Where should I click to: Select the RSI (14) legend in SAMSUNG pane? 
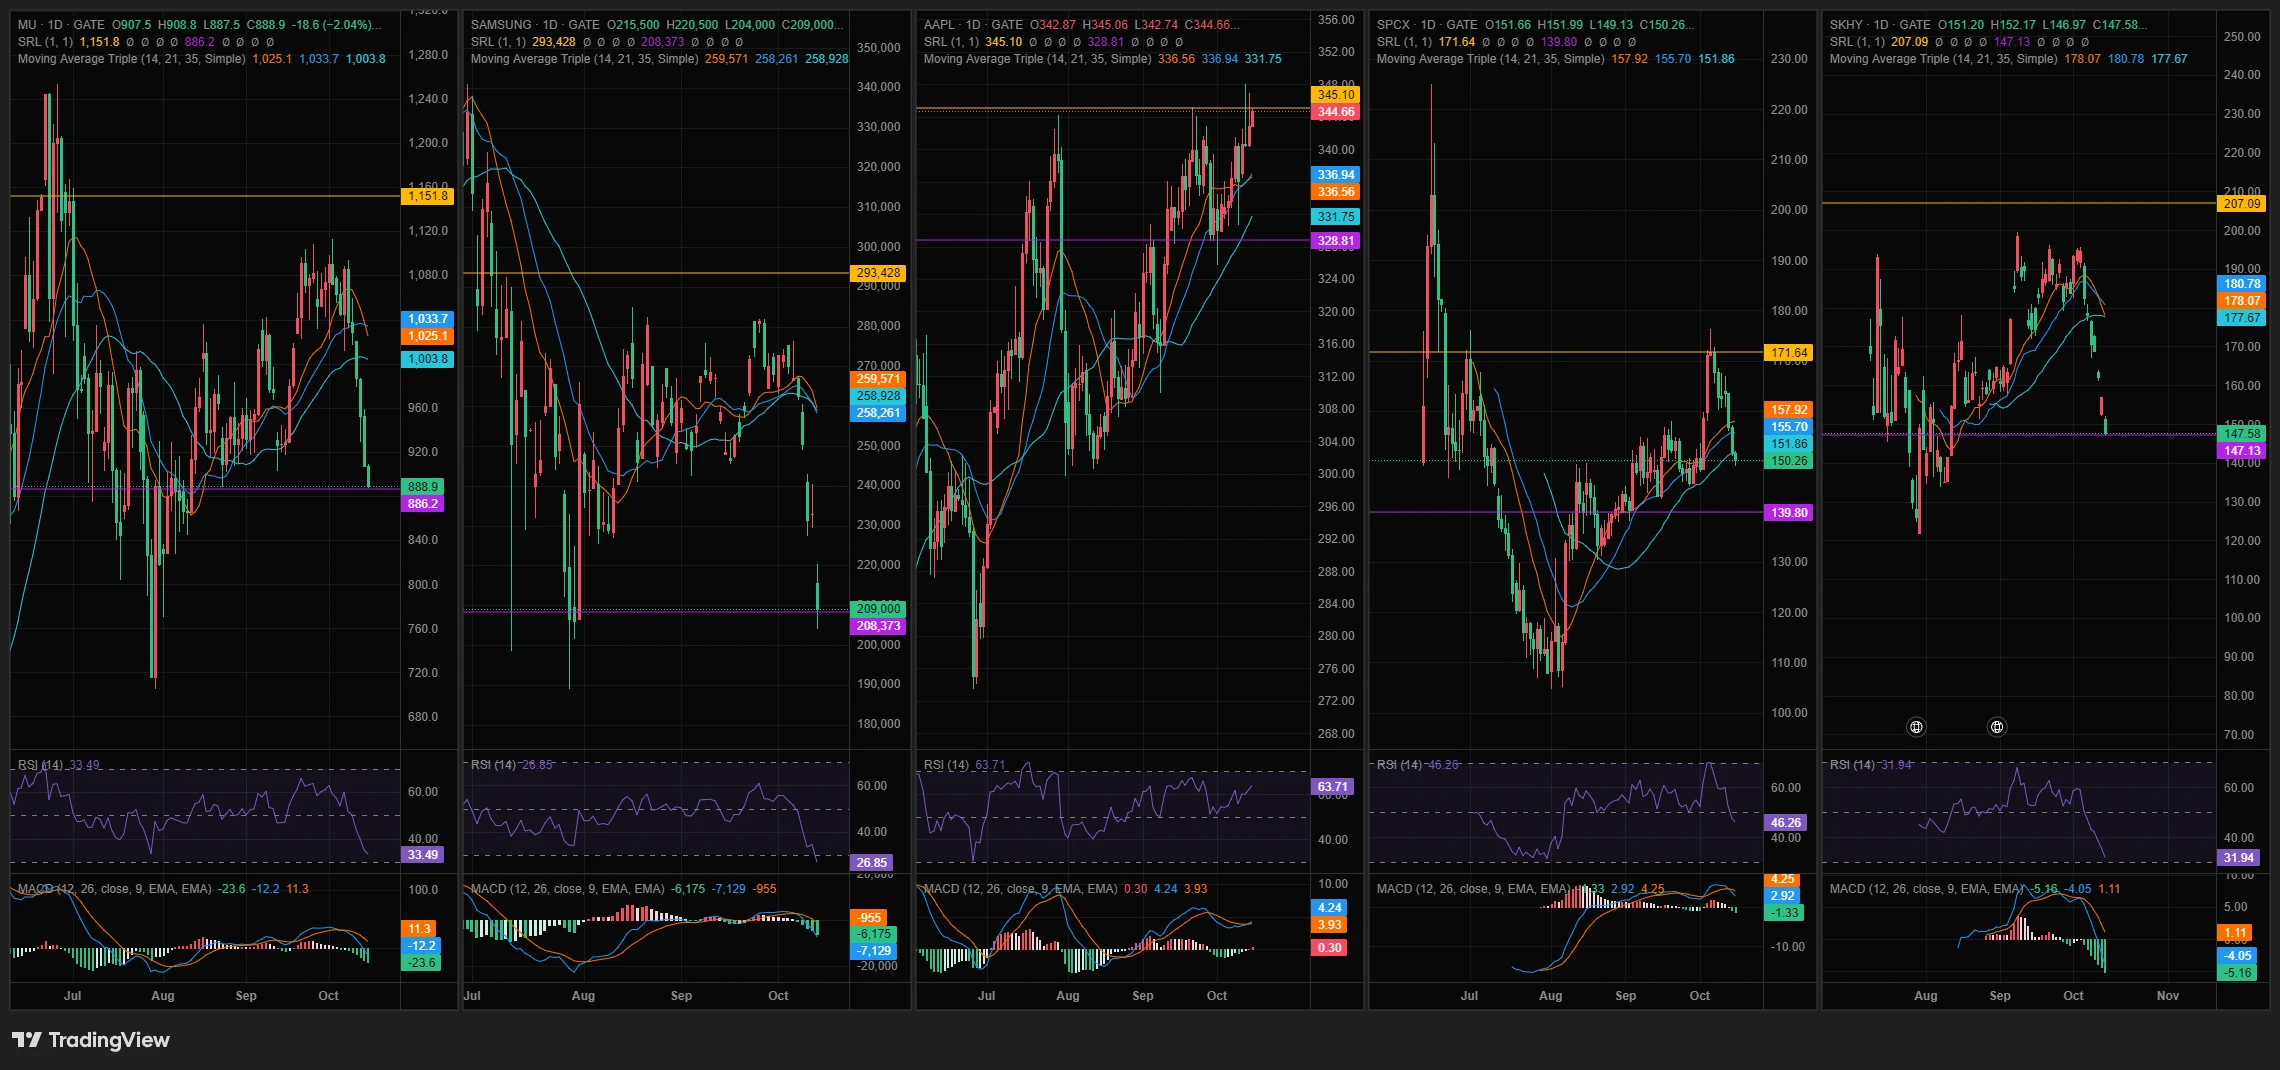pyautogui.click(x=493, y=764)
